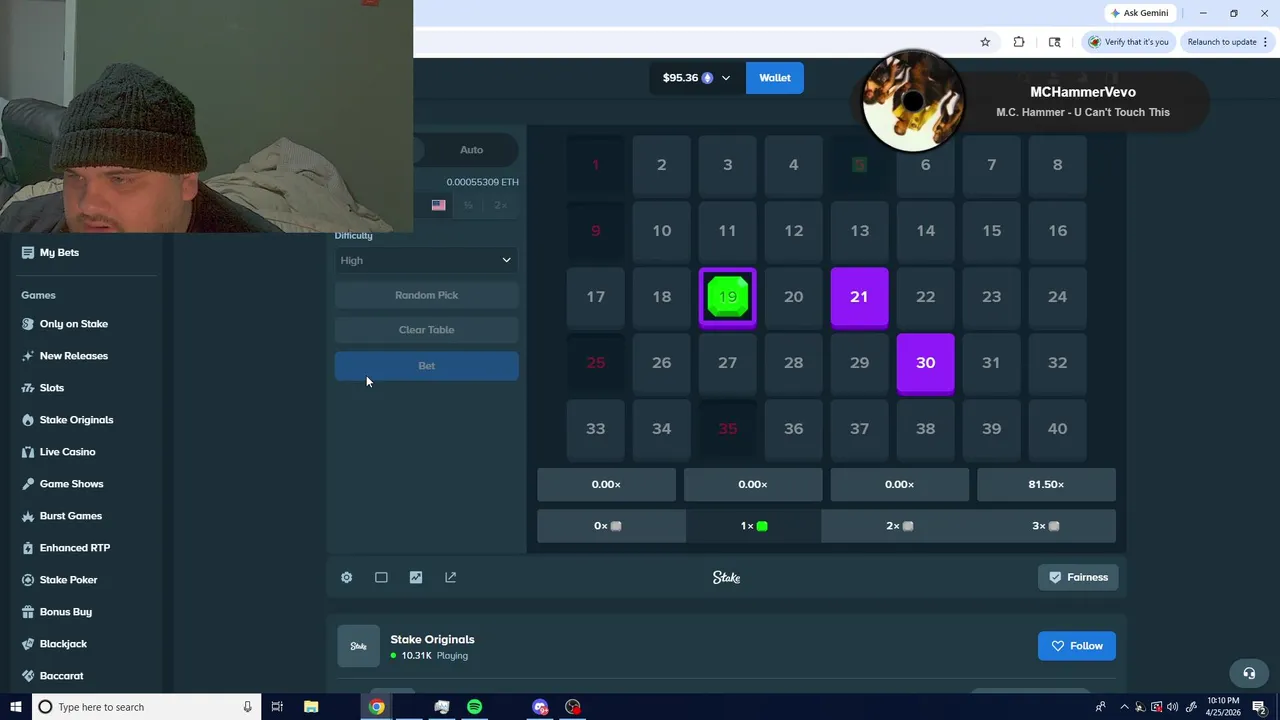
Task: Show hidden system tray icons
Action: click(x=1124, y=707)
